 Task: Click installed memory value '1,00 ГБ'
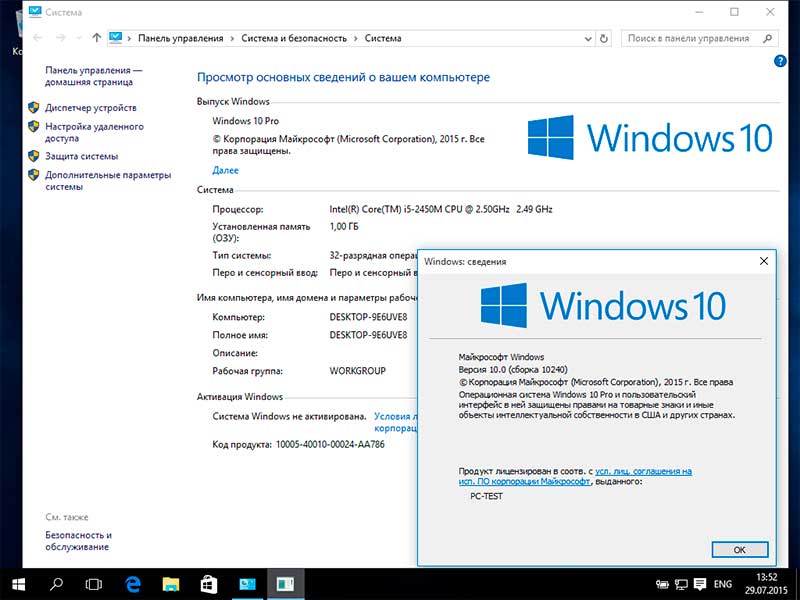point(344,227)
